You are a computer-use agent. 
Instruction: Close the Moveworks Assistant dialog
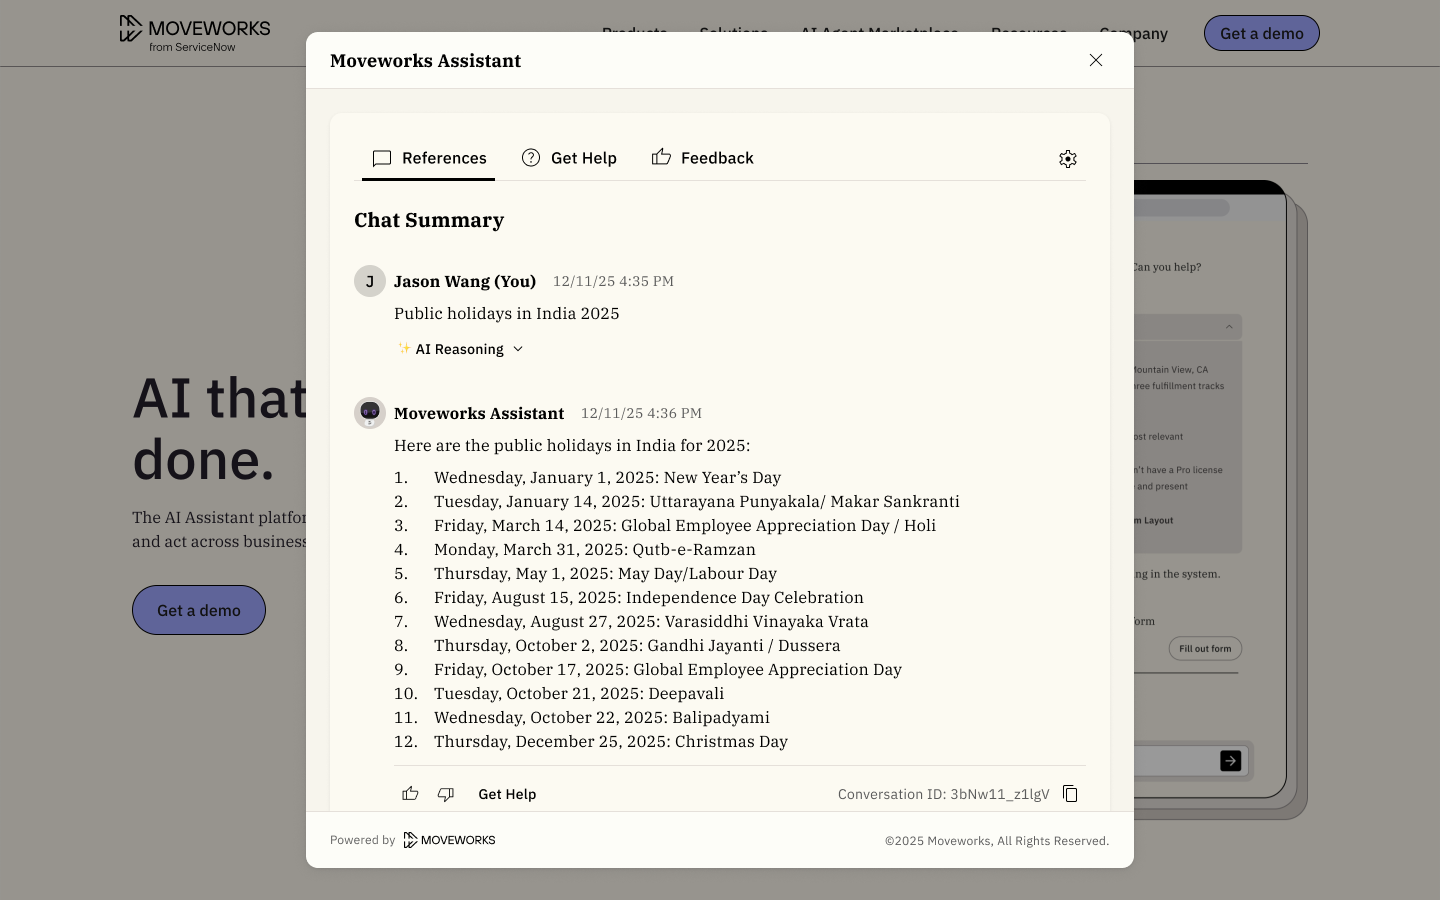pos(1096,60)
